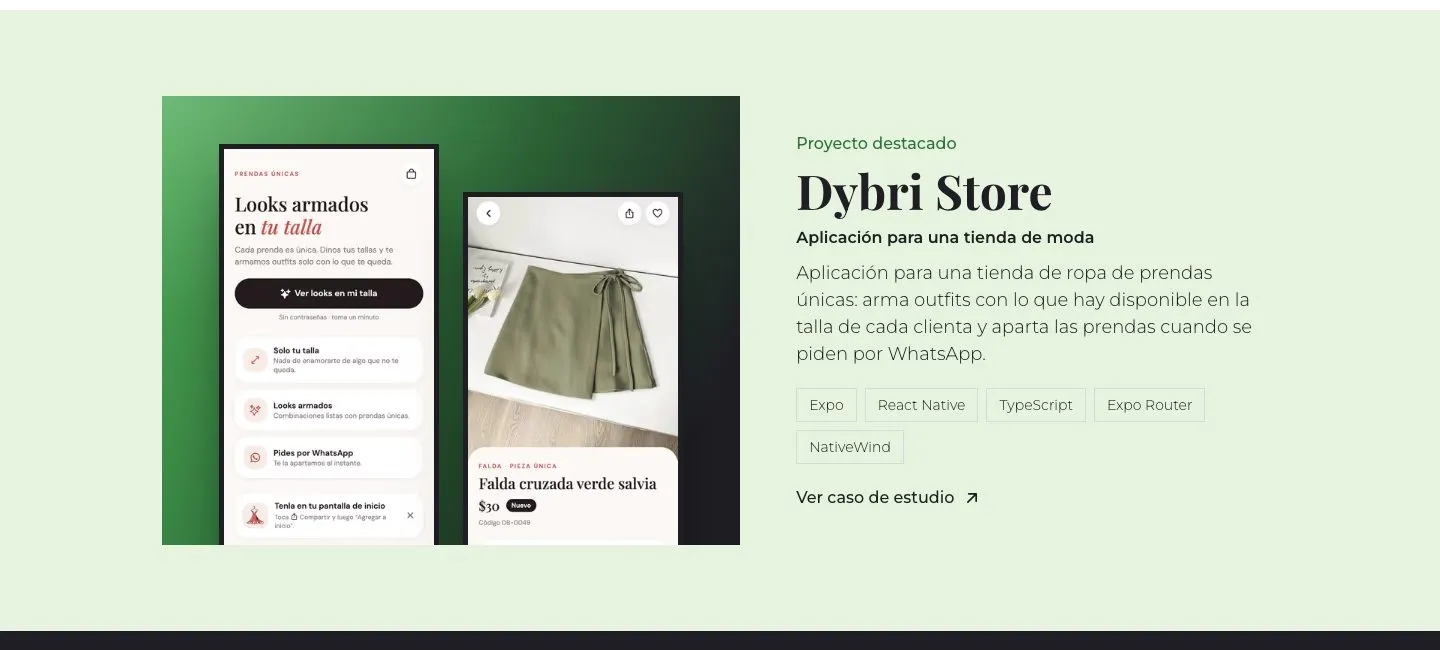Click the Solo tu talla resize icon
Screen dimensions: 1440x650
click(255, 360)
